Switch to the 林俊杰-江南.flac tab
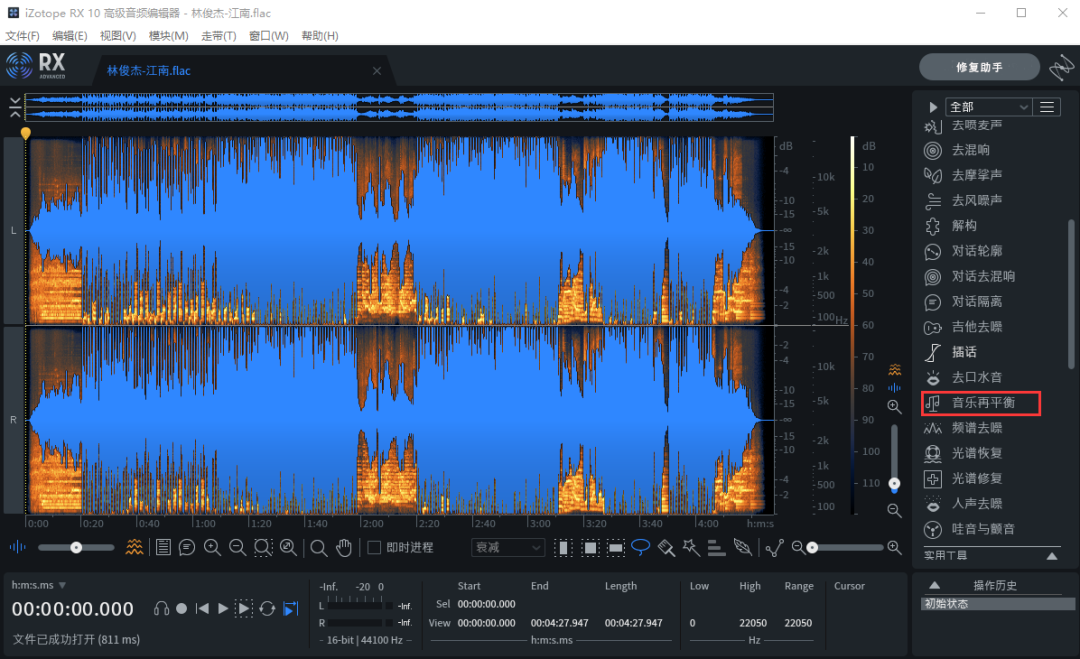 (147, 71)
